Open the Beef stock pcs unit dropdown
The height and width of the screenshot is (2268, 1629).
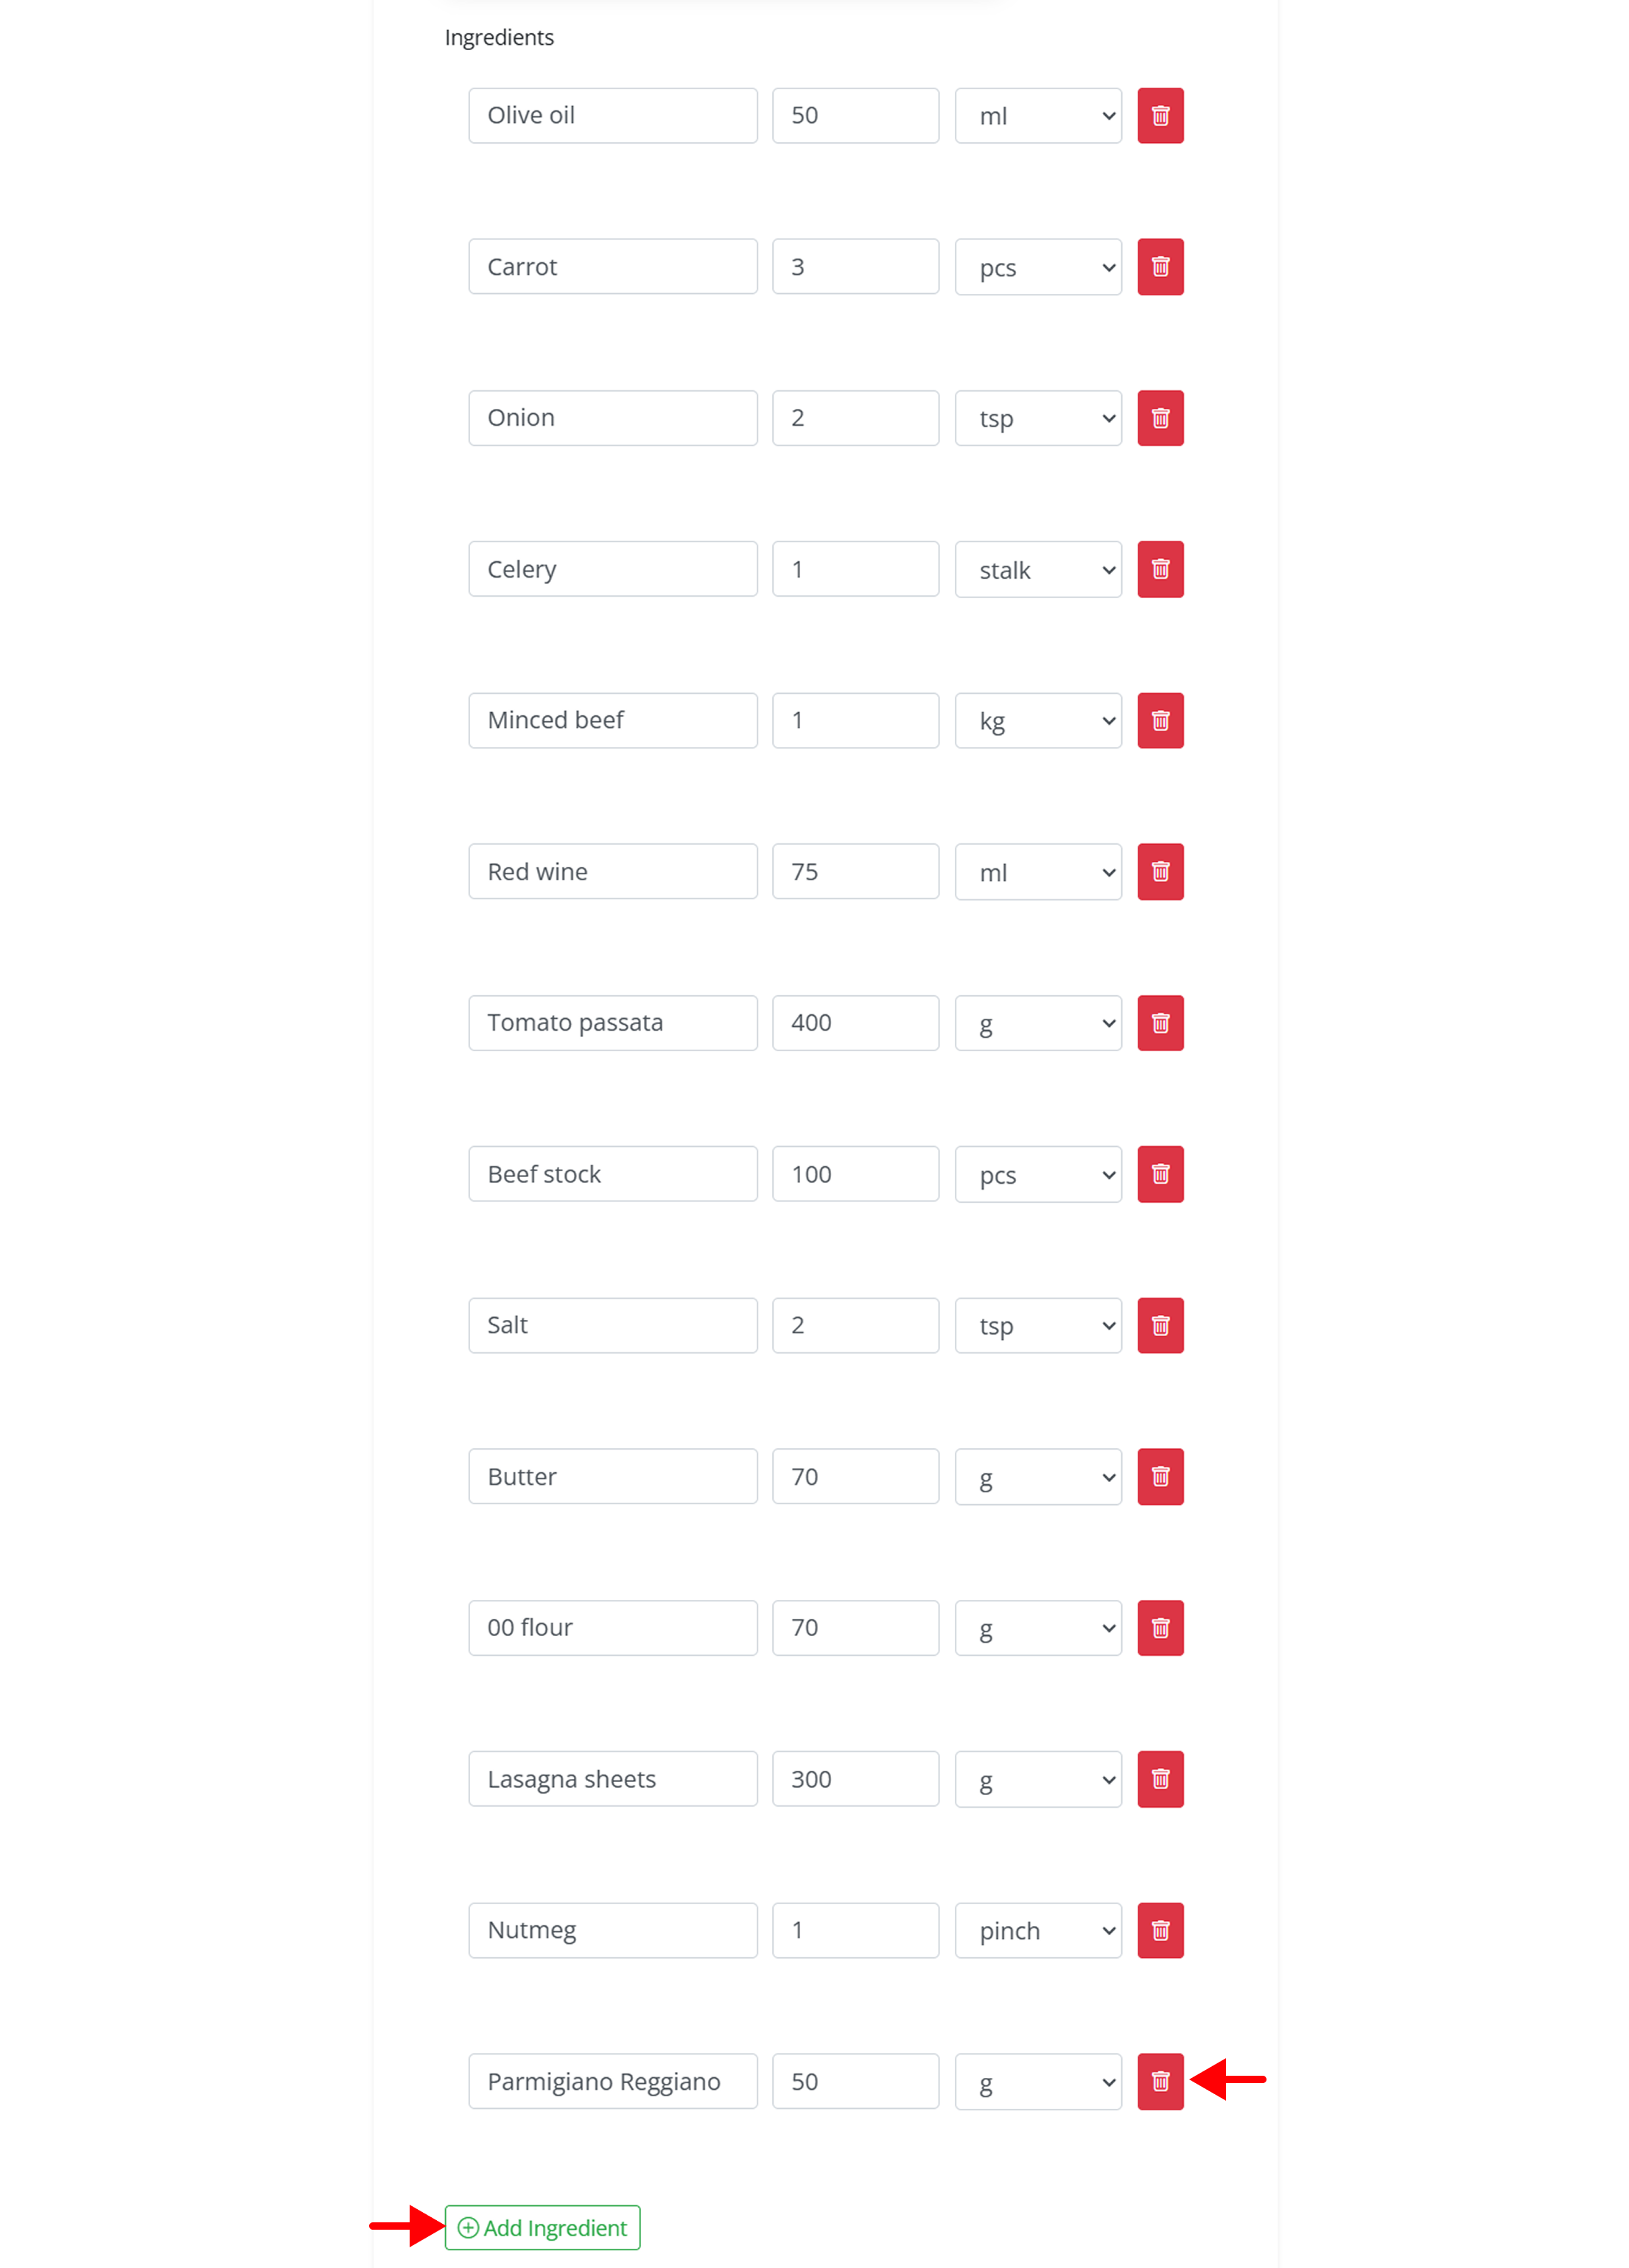coord(1038,1174)
